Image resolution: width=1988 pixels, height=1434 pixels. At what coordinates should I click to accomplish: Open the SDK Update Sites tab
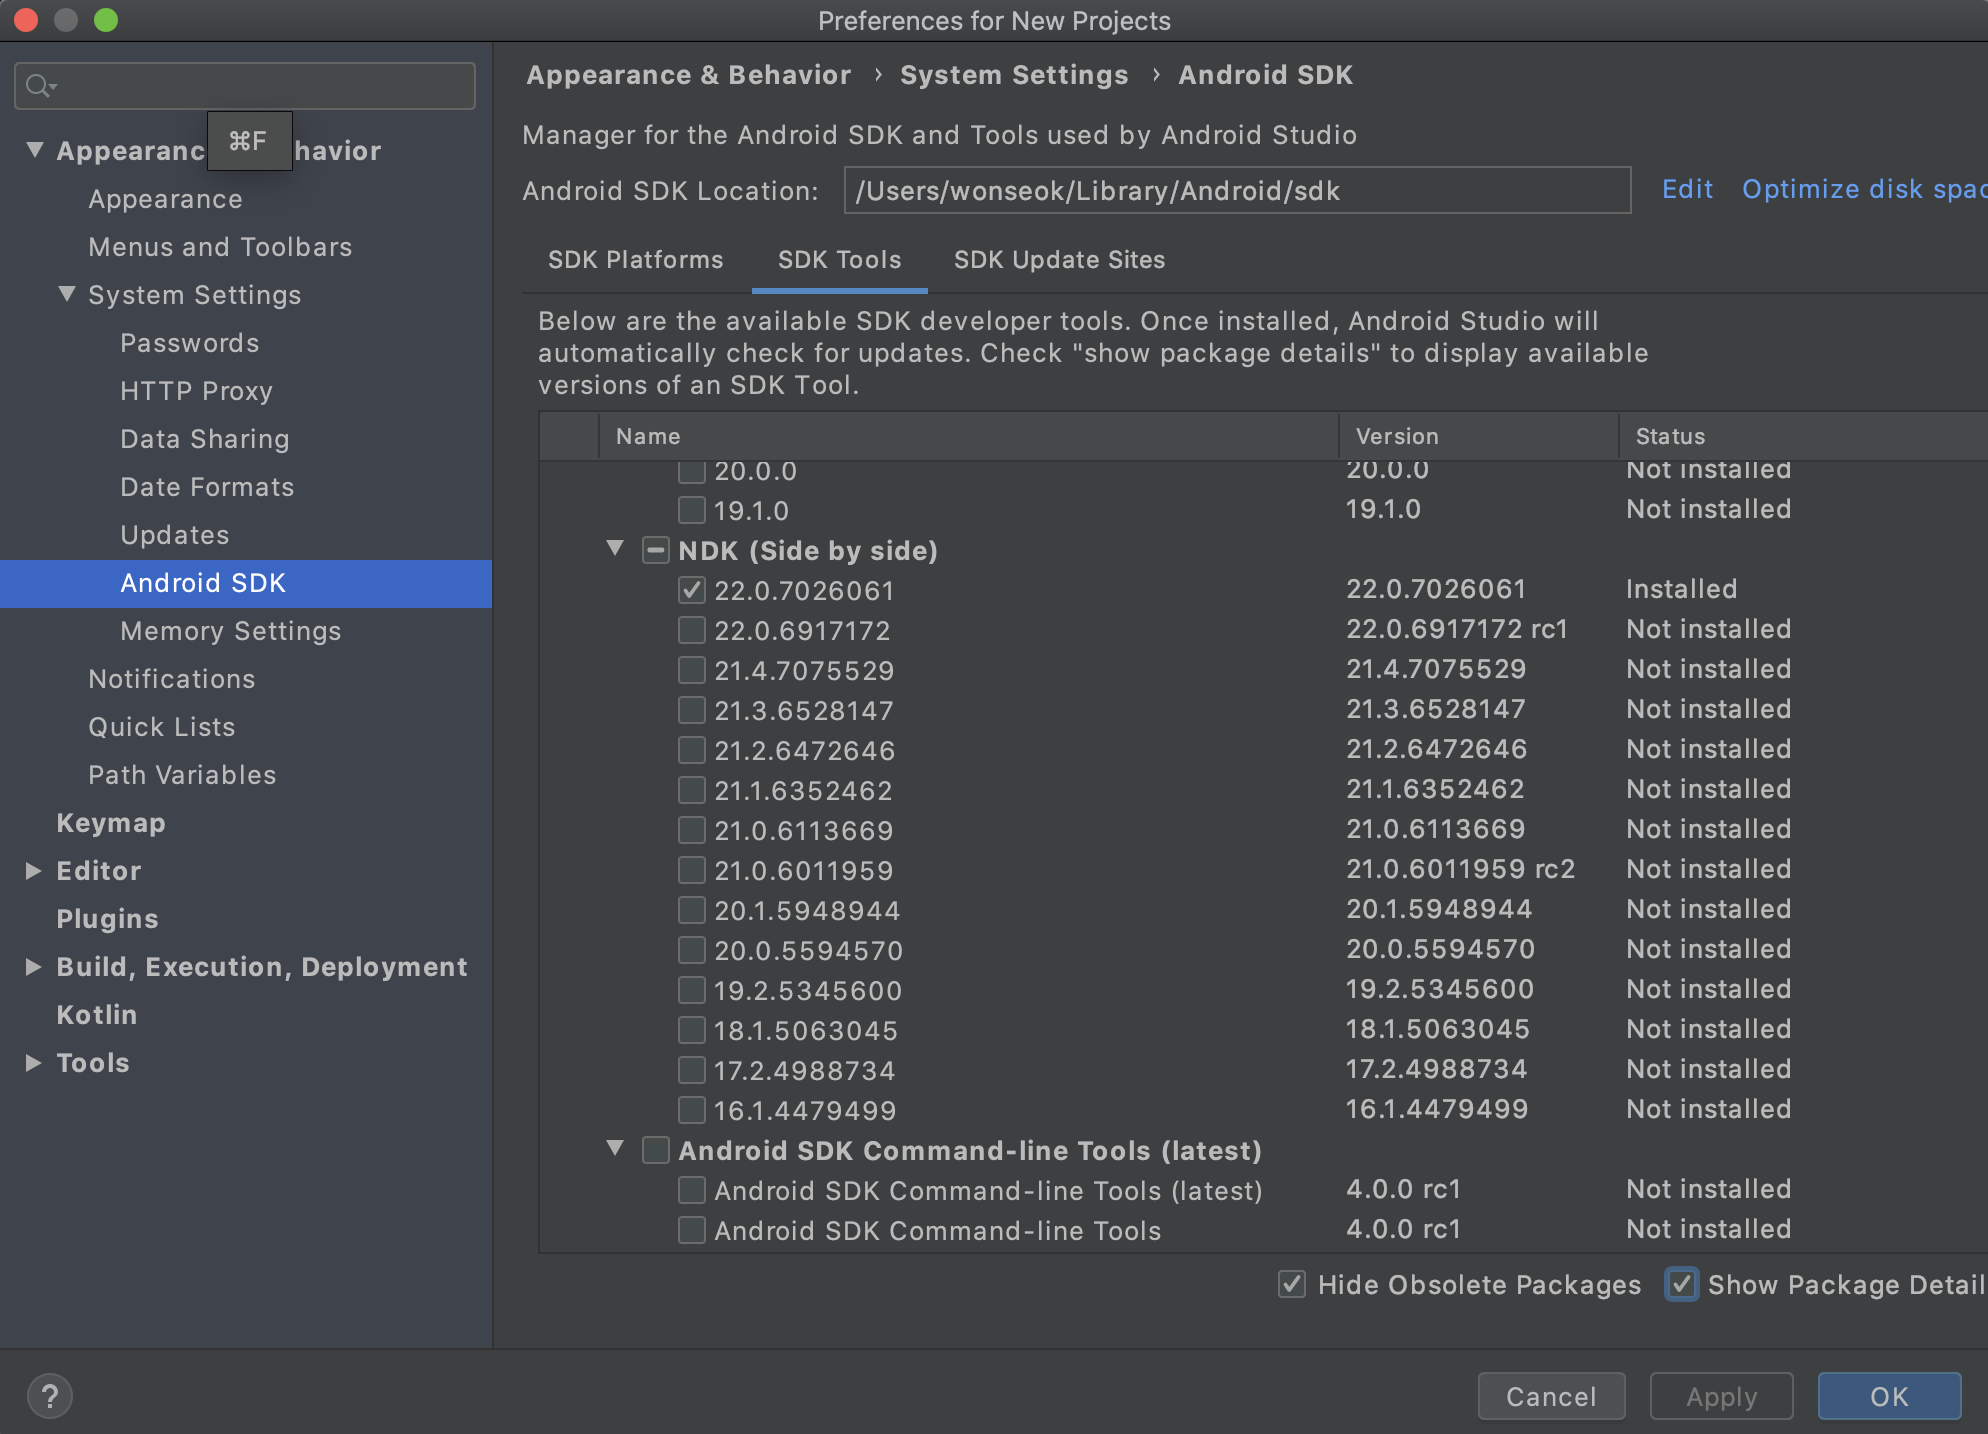coord(1059,260)
